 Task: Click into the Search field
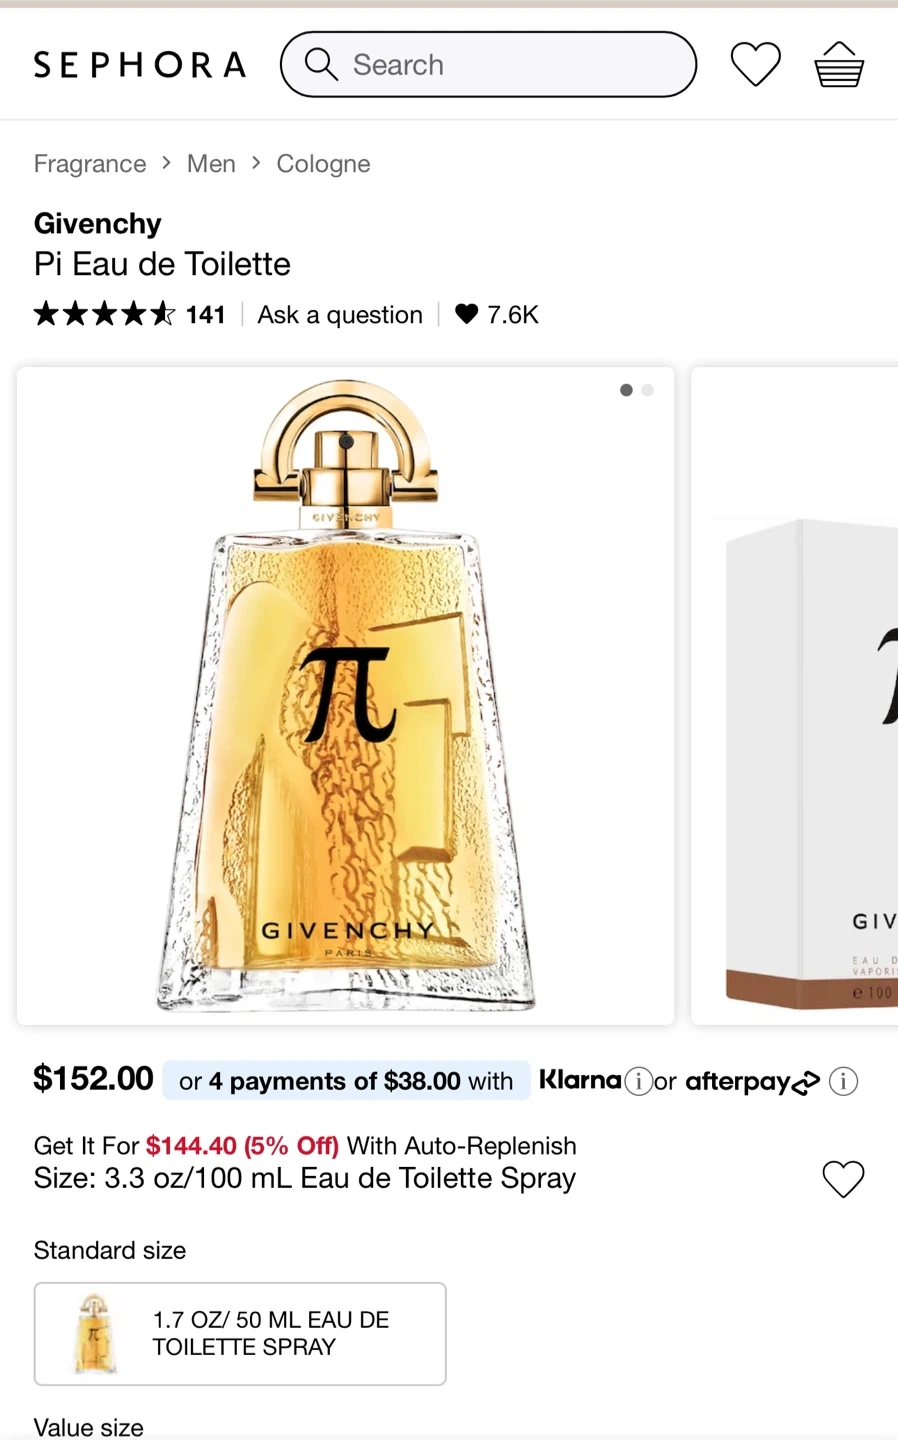[x=500, y=65]
